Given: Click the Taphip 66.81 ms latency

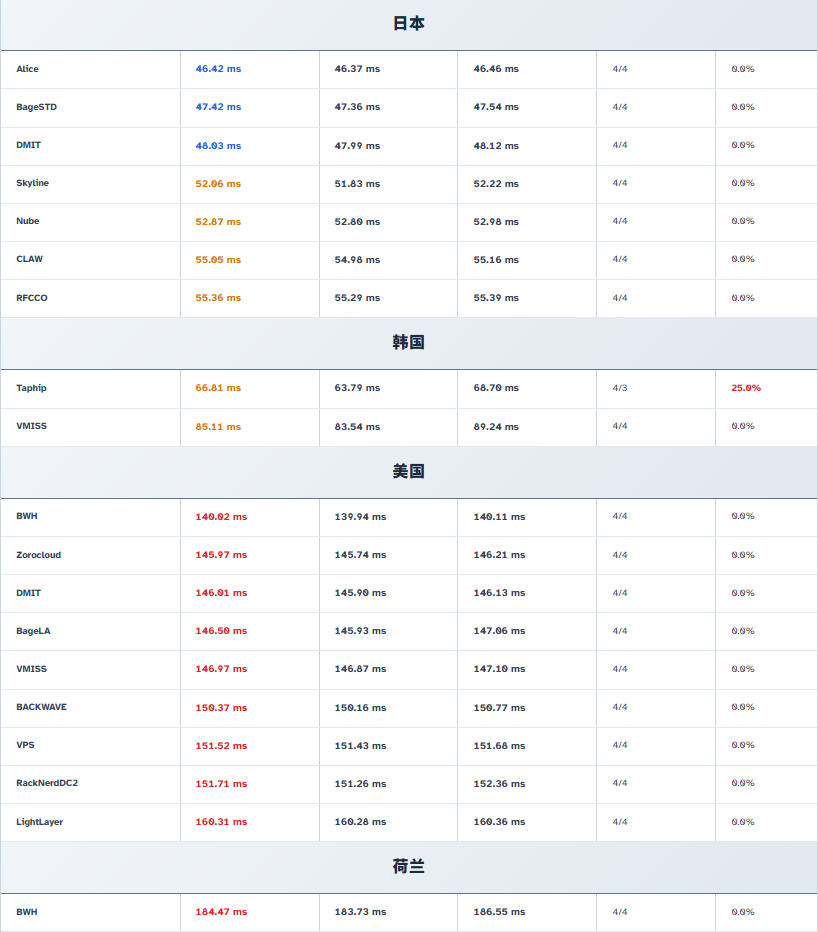Looking at the screenshot, I should click(x=218, y=388).
